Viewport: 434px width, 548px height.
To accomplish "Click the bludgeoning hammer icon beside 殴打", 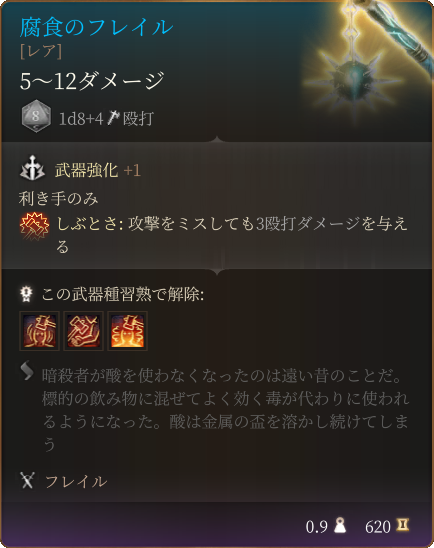I will coord(113,118).
